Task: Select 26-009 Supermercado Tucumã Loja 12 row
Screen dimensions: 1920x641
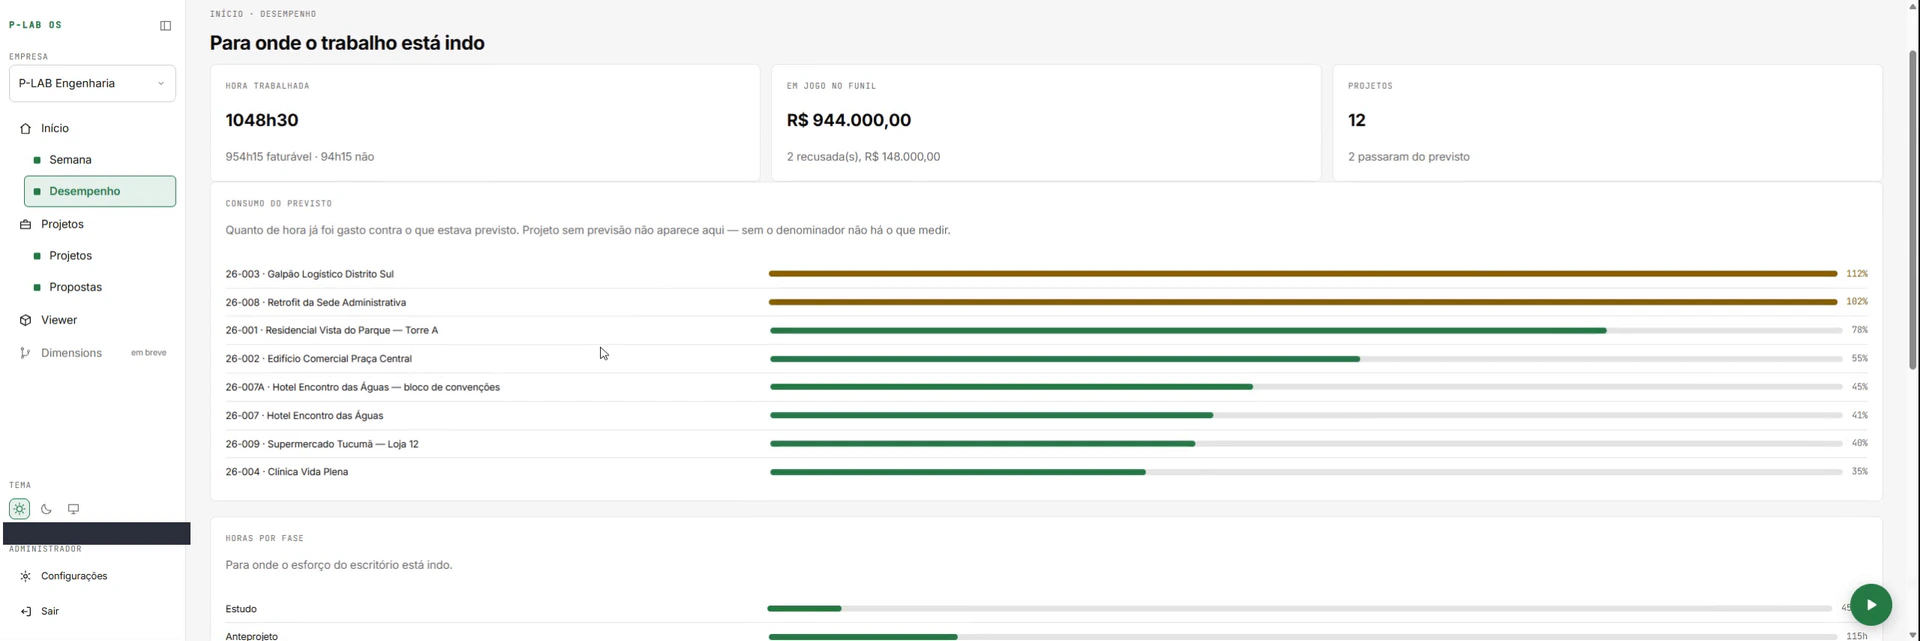Action: (1046, 443)
